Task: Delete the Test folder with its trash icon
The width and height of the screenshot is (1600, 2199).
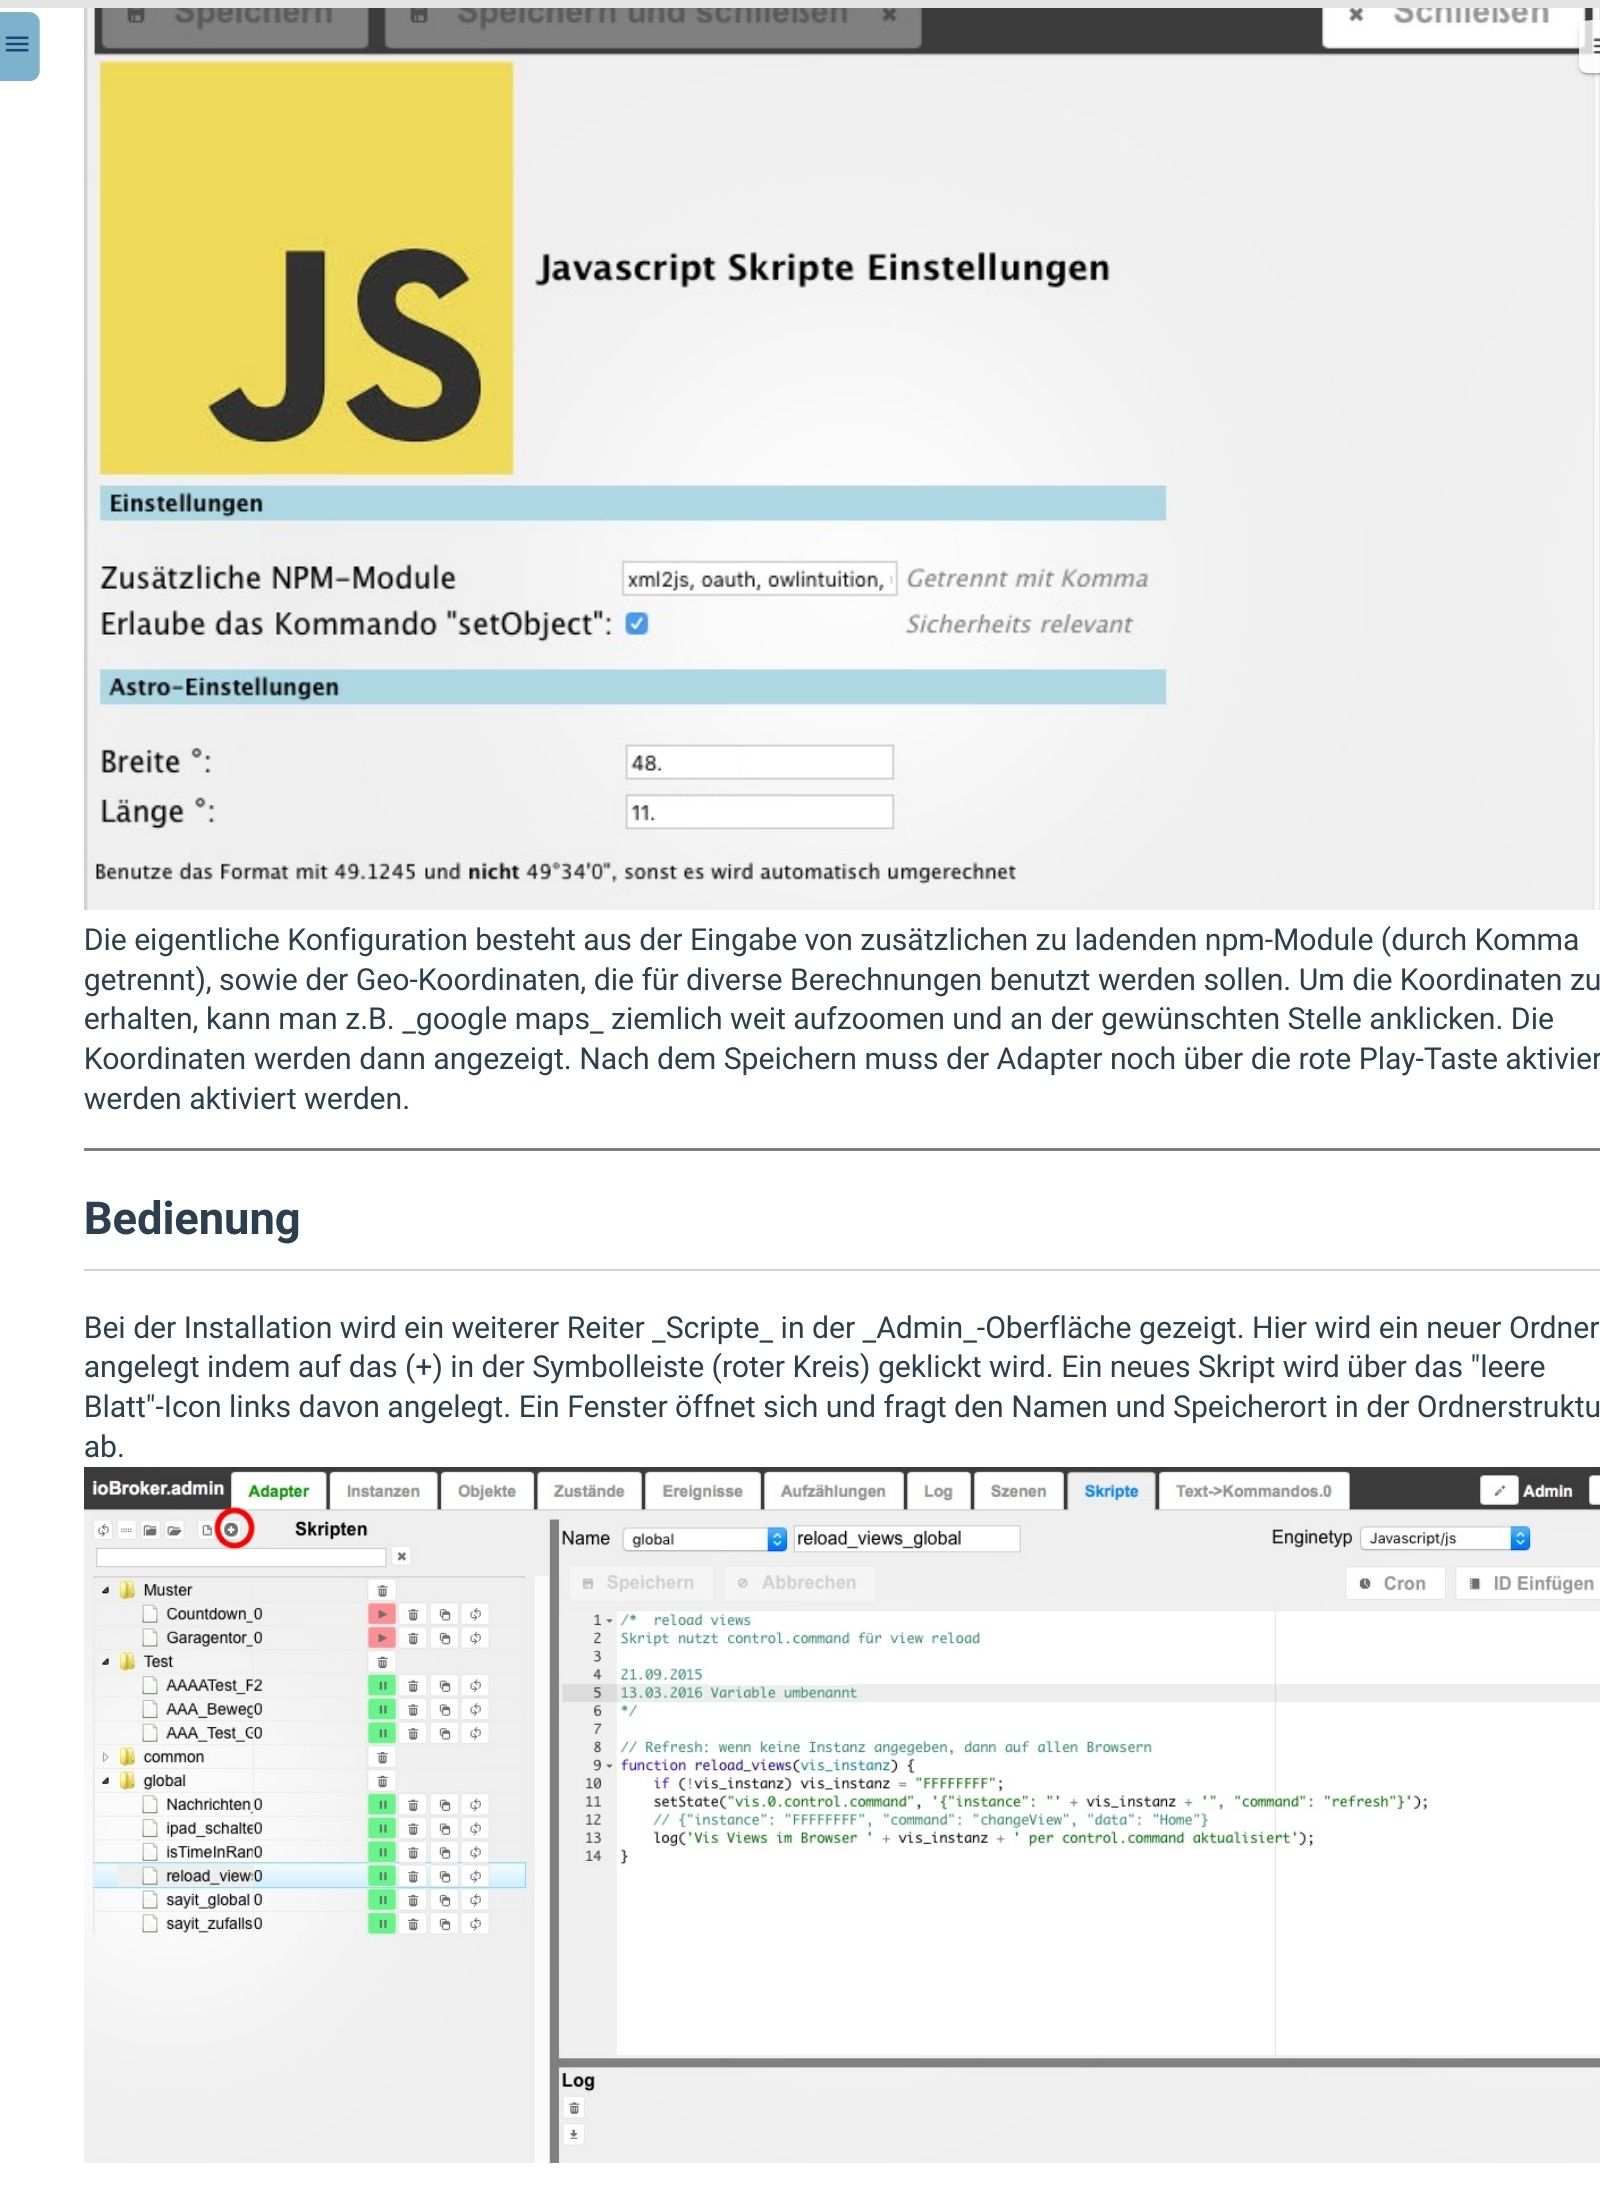Action: coord(382,1662)
